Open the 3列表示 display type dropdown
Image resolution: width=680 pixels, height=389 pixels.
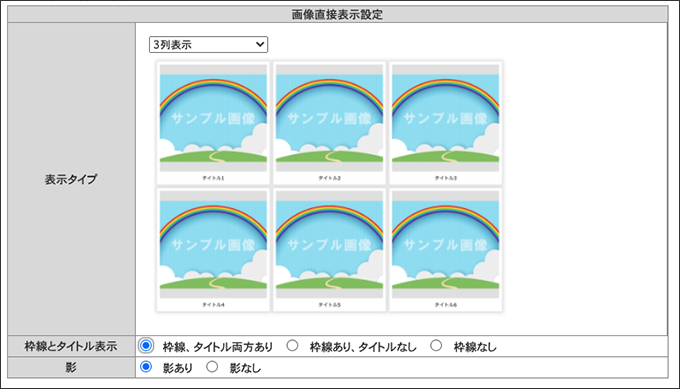[208, 44]
